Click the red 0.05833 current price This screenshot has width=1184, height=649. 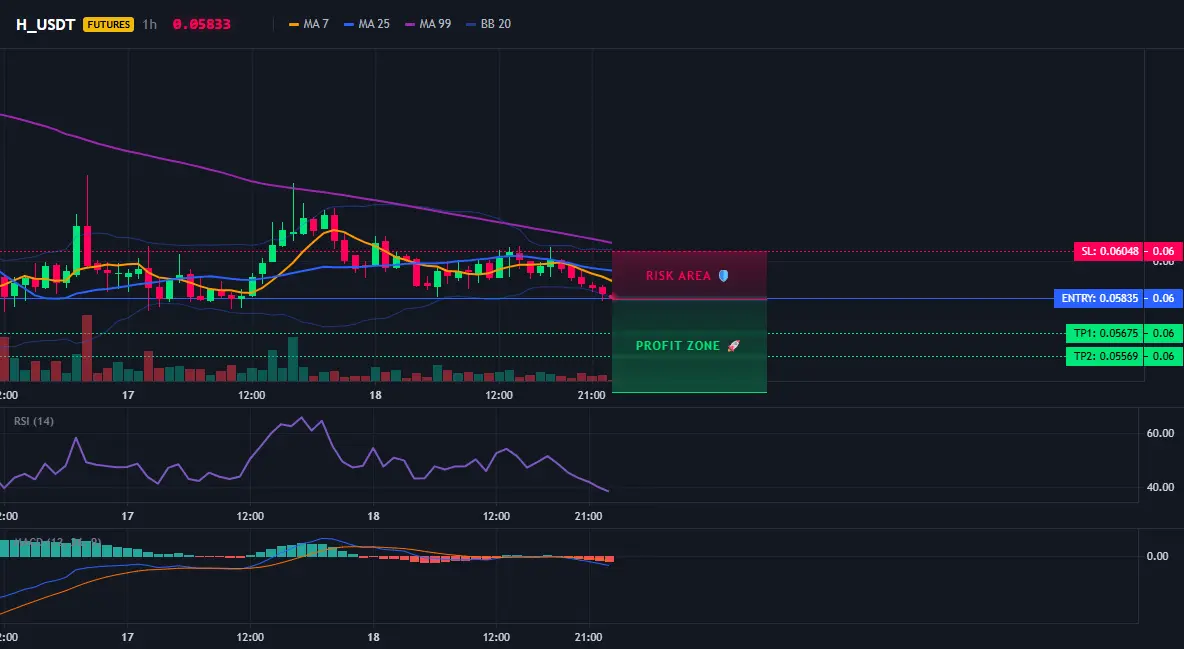point(202,24)
